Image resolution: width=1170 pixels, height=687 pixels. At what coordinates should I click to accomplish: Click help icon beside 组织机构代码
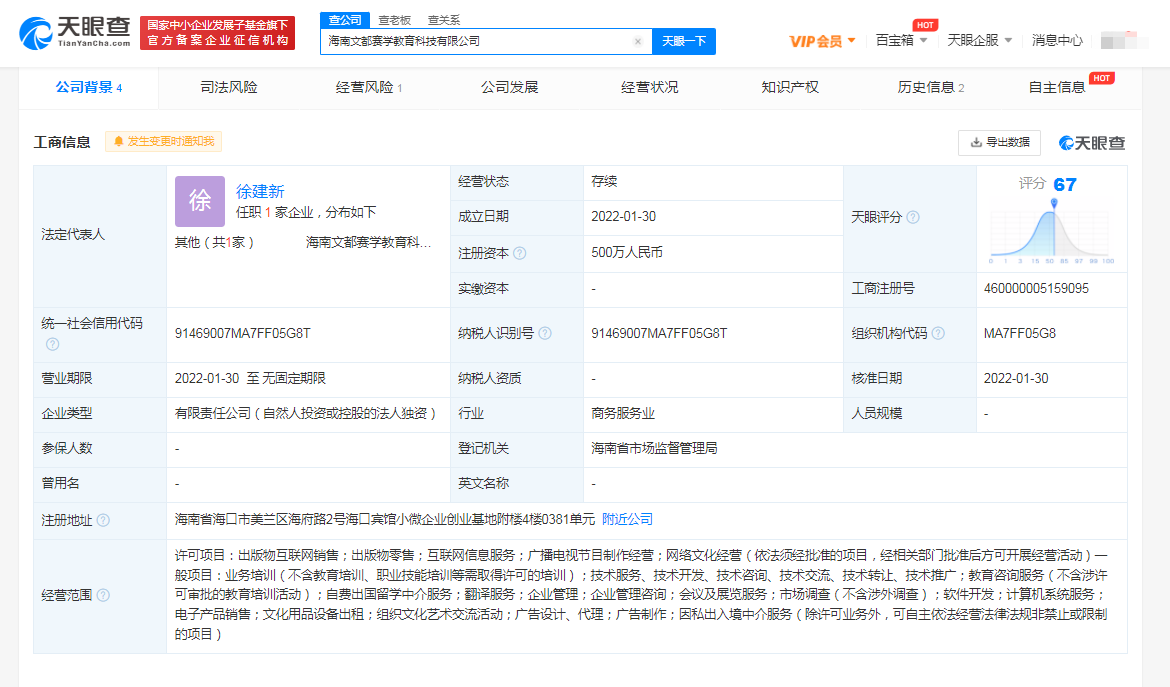point(938,334)
